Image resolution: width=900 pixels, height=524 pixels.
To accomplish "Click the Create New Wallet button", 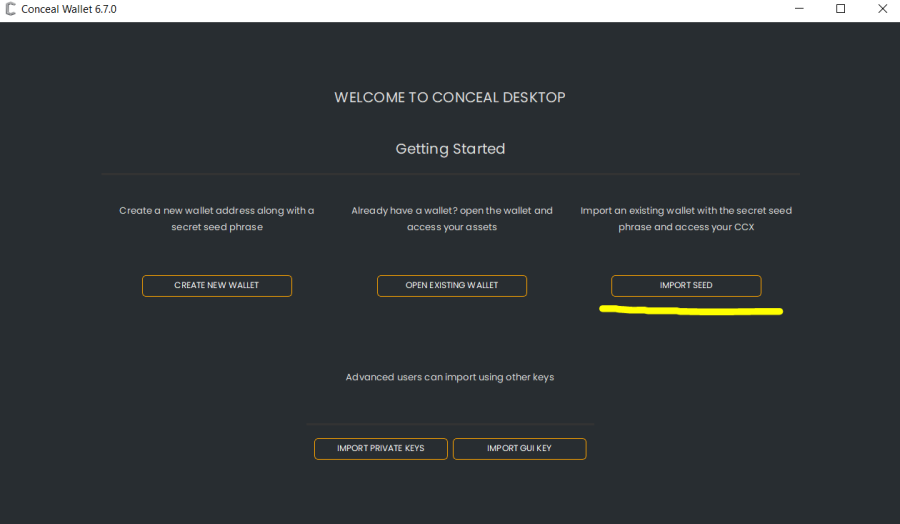I will (x=217, y=286).
